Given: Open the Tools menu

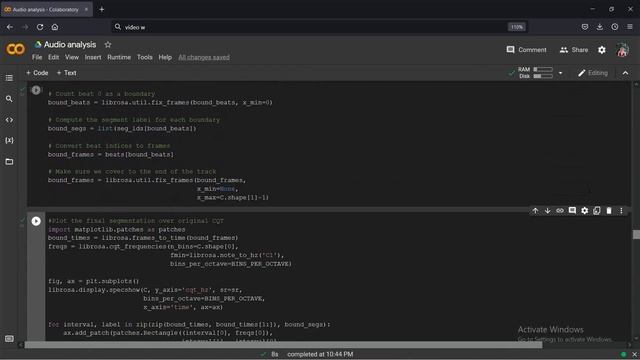Looking at the screenshot, I should click(x=144, y=57).
